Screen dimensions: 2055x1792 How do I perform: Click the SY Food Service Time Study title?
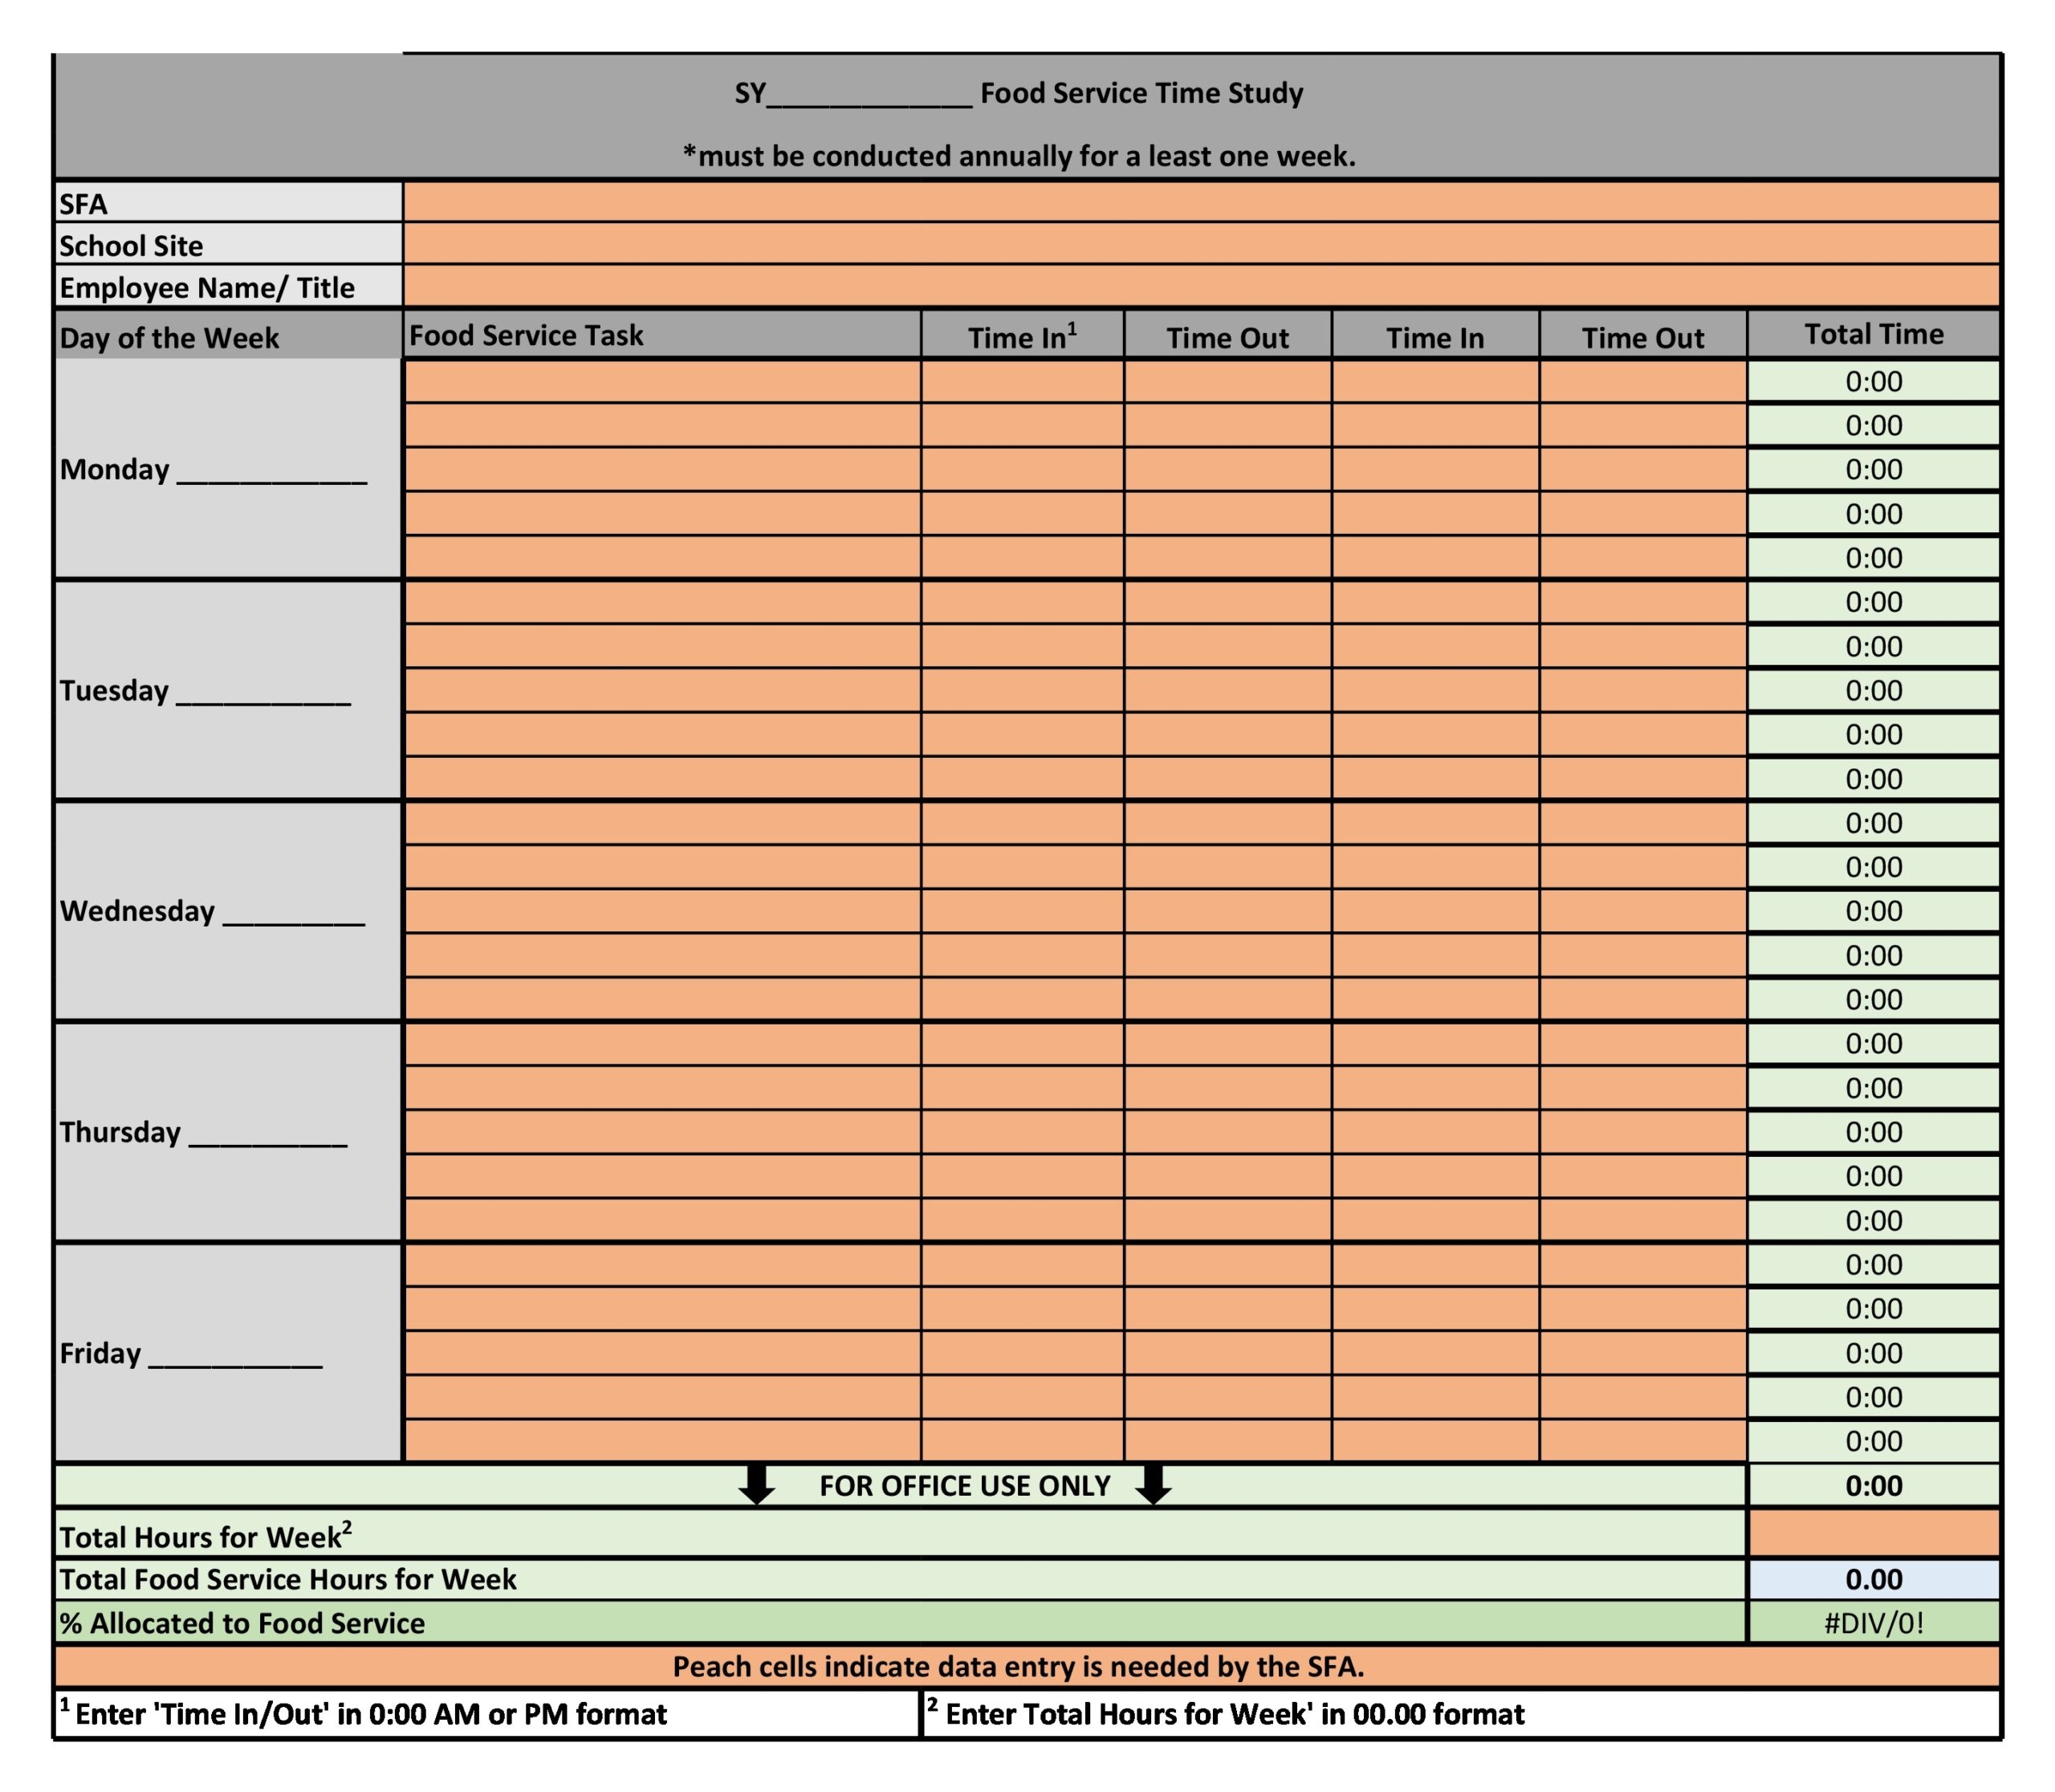(x=1018, y=93)
